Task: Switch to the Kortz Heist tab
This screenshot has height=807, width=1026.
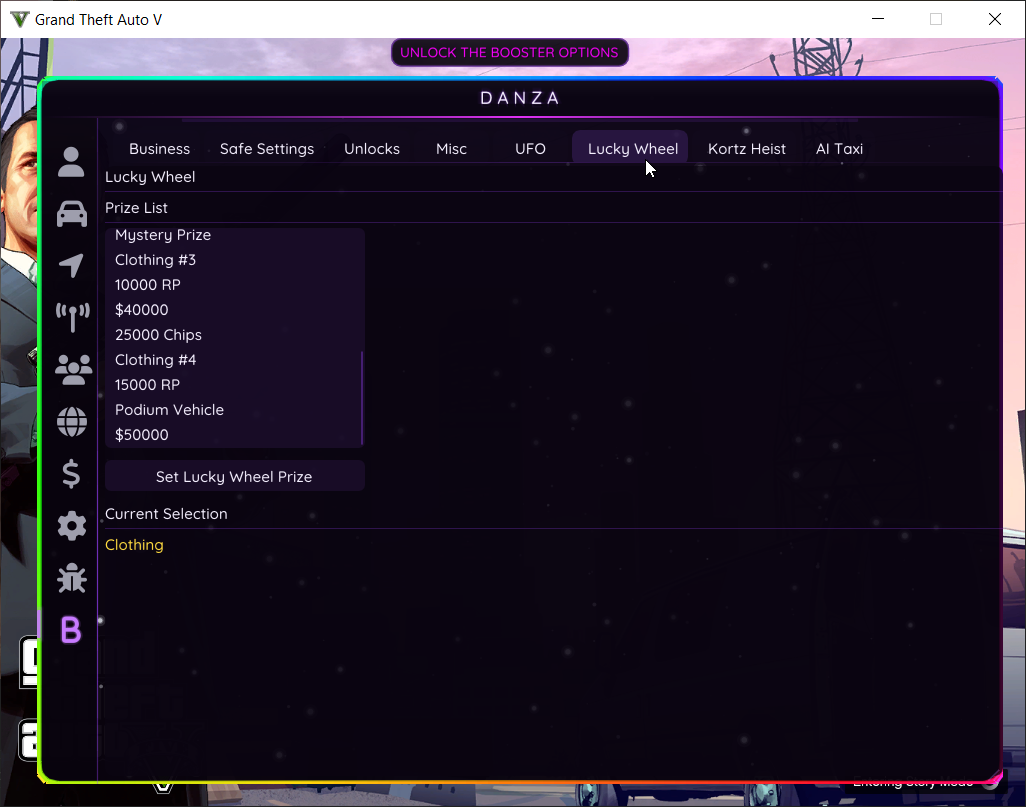Action: [x=747, y=149]
